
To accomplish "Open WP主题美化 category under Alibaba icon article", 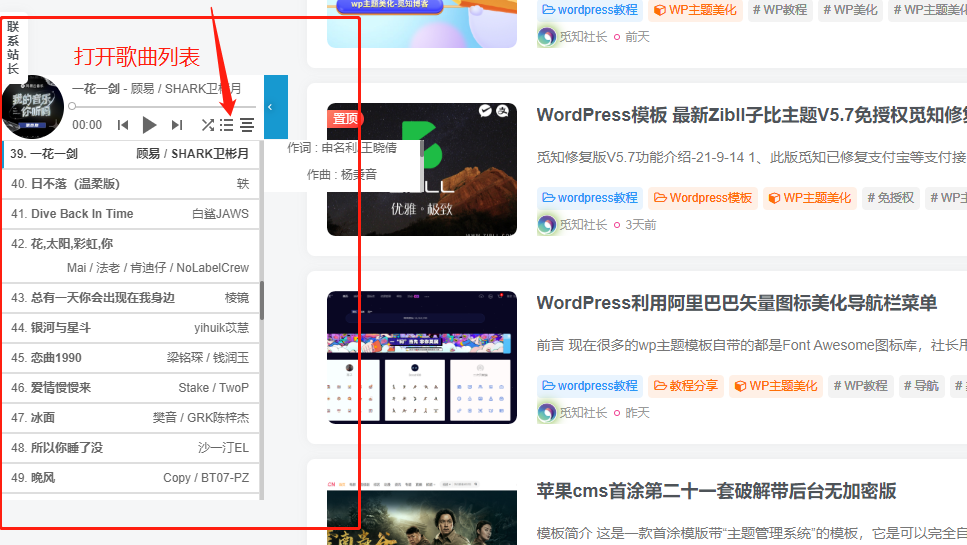I will (776, 386).
